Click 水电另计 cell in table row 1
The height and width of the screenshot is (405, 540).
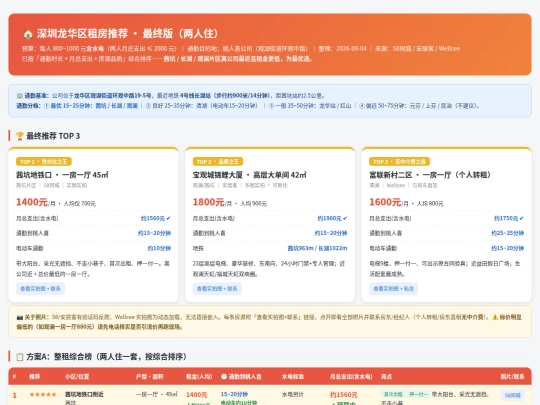pos(293,394)
